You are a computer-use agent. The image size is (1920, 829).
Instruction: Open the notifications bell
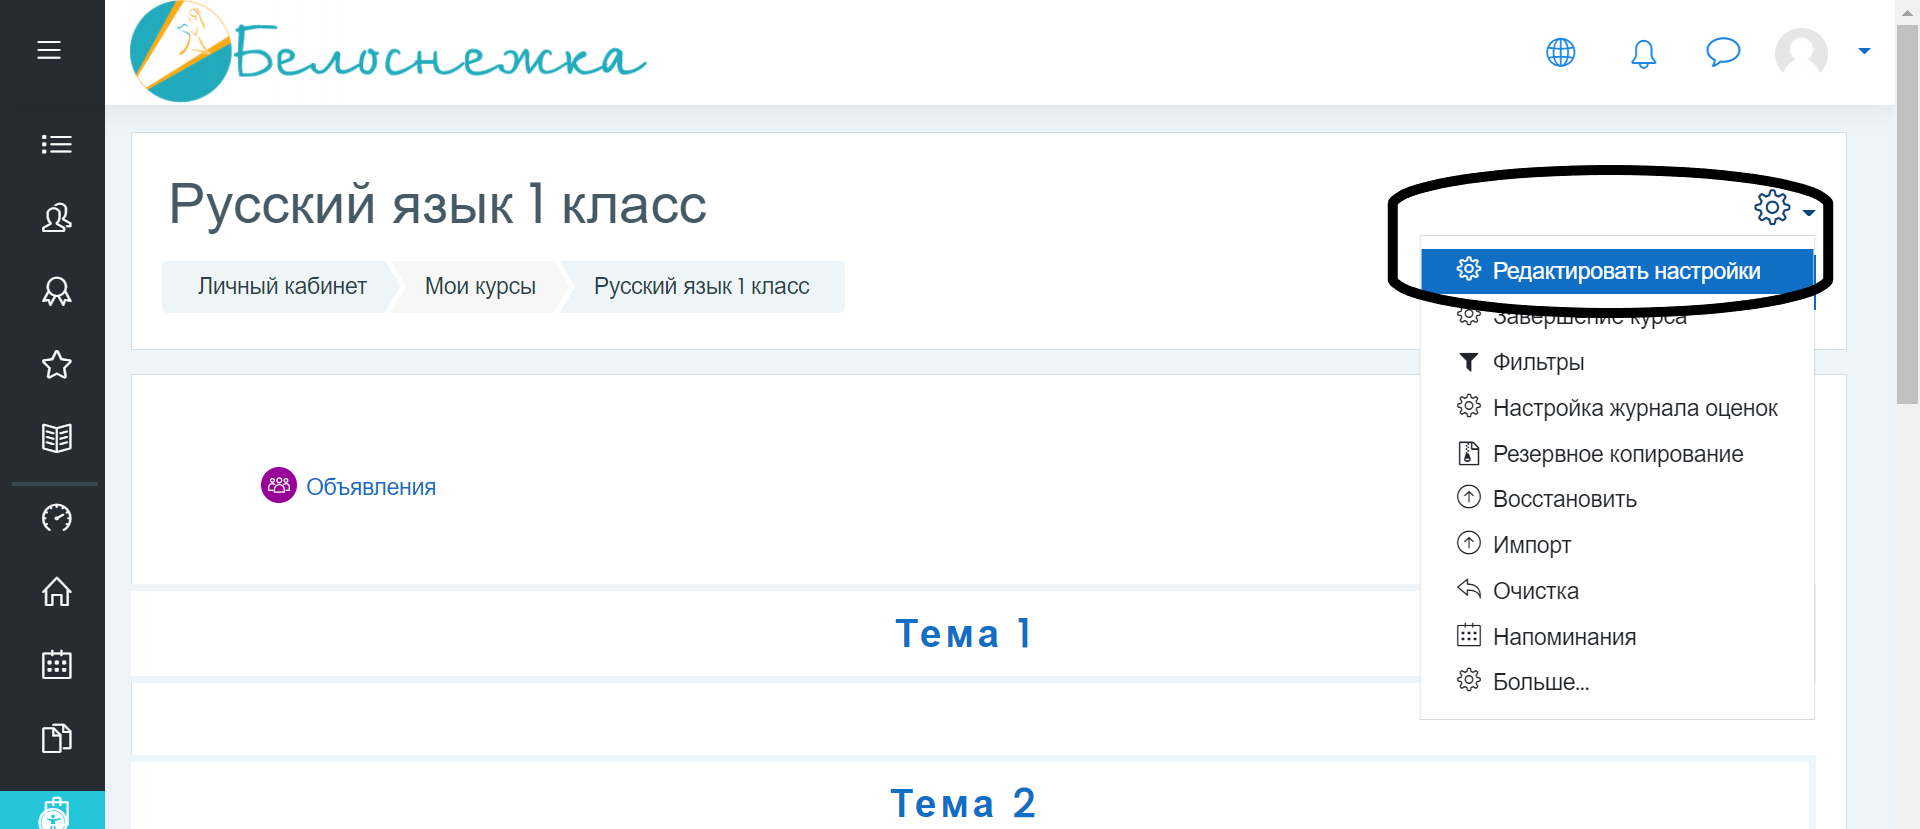(1643, 53)
